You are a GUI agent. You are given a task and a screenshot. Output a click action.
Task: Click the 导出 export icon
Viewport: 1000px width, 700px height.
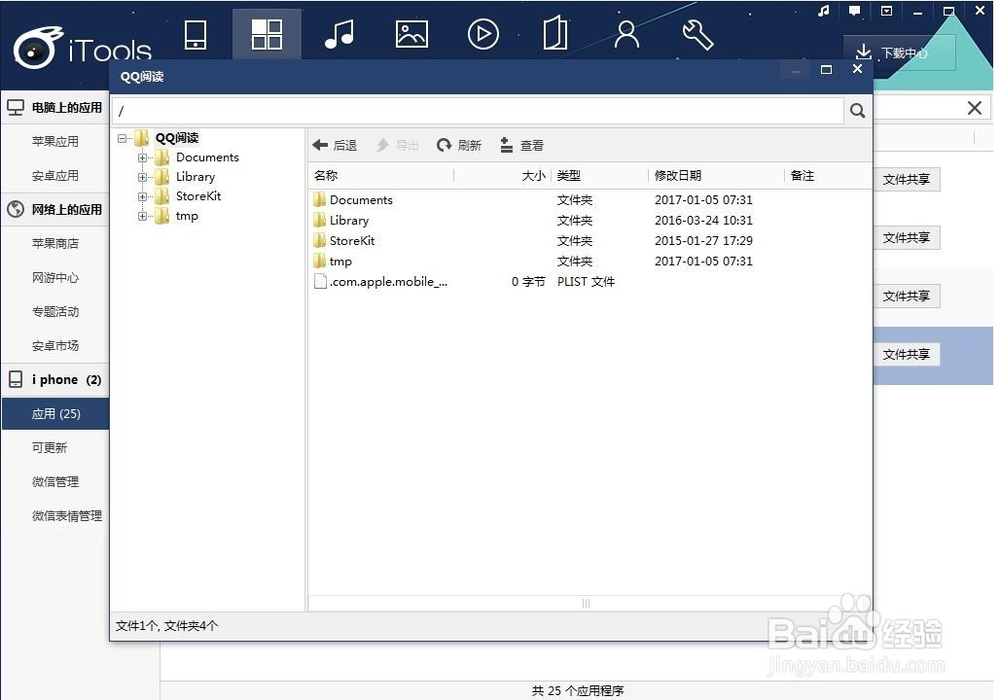pos(382,145)
